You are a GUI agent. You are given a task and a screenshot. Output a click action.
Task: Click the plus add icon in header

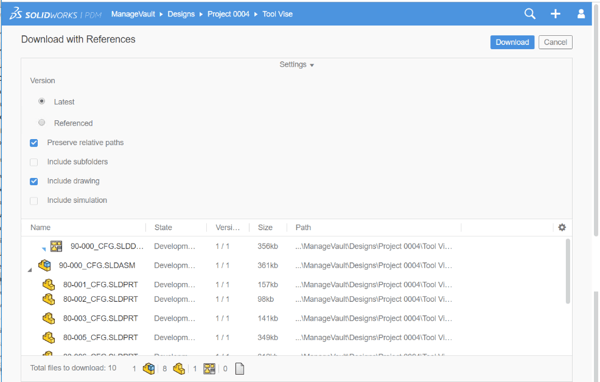point(555,14)
